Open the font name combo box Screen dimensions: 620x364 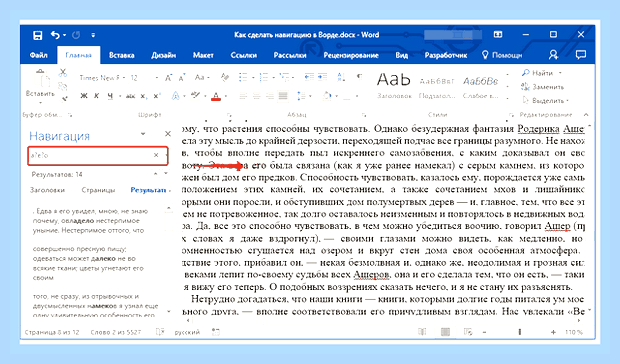102,77
